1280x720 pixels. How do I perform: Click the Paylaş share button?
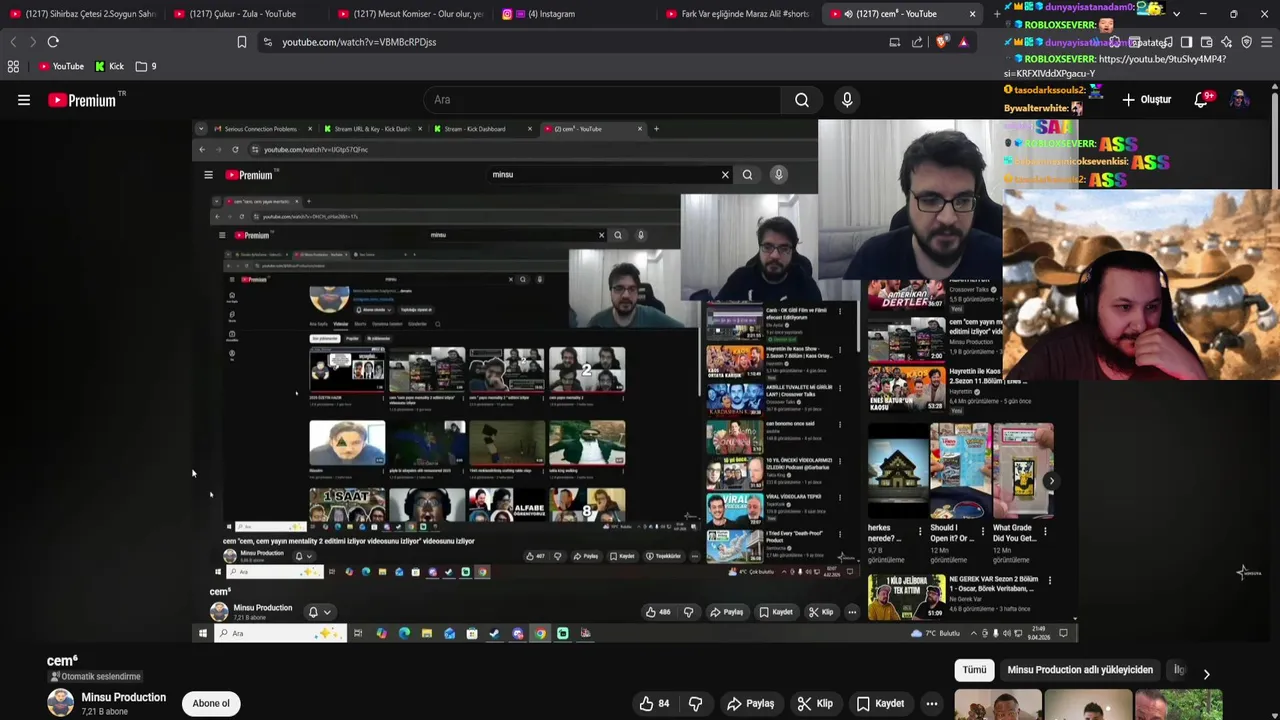click(751, 703)
